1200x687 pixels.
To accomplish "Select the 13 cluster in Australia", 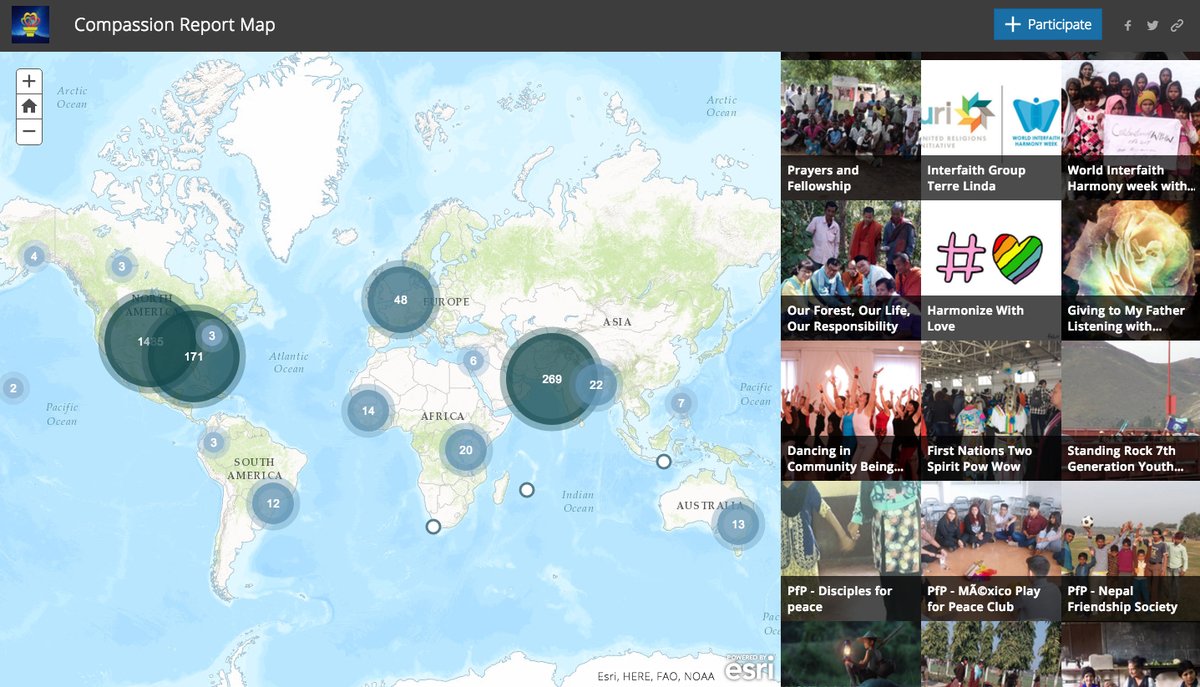I will [738, 524].
